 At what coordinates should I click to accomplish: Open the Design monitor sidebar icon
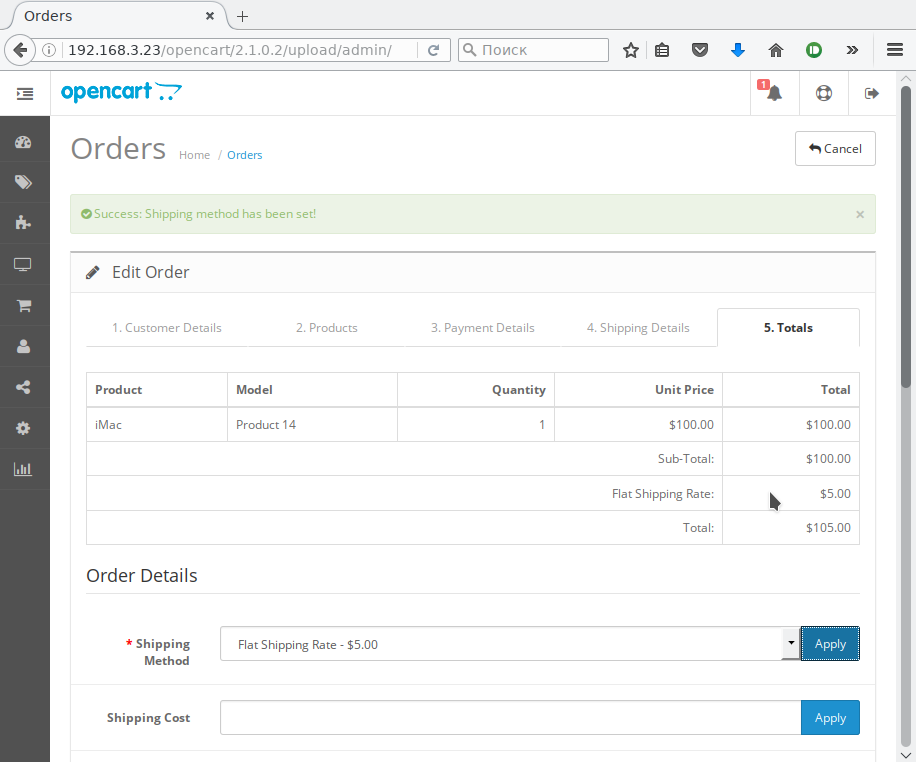[23, 264]
